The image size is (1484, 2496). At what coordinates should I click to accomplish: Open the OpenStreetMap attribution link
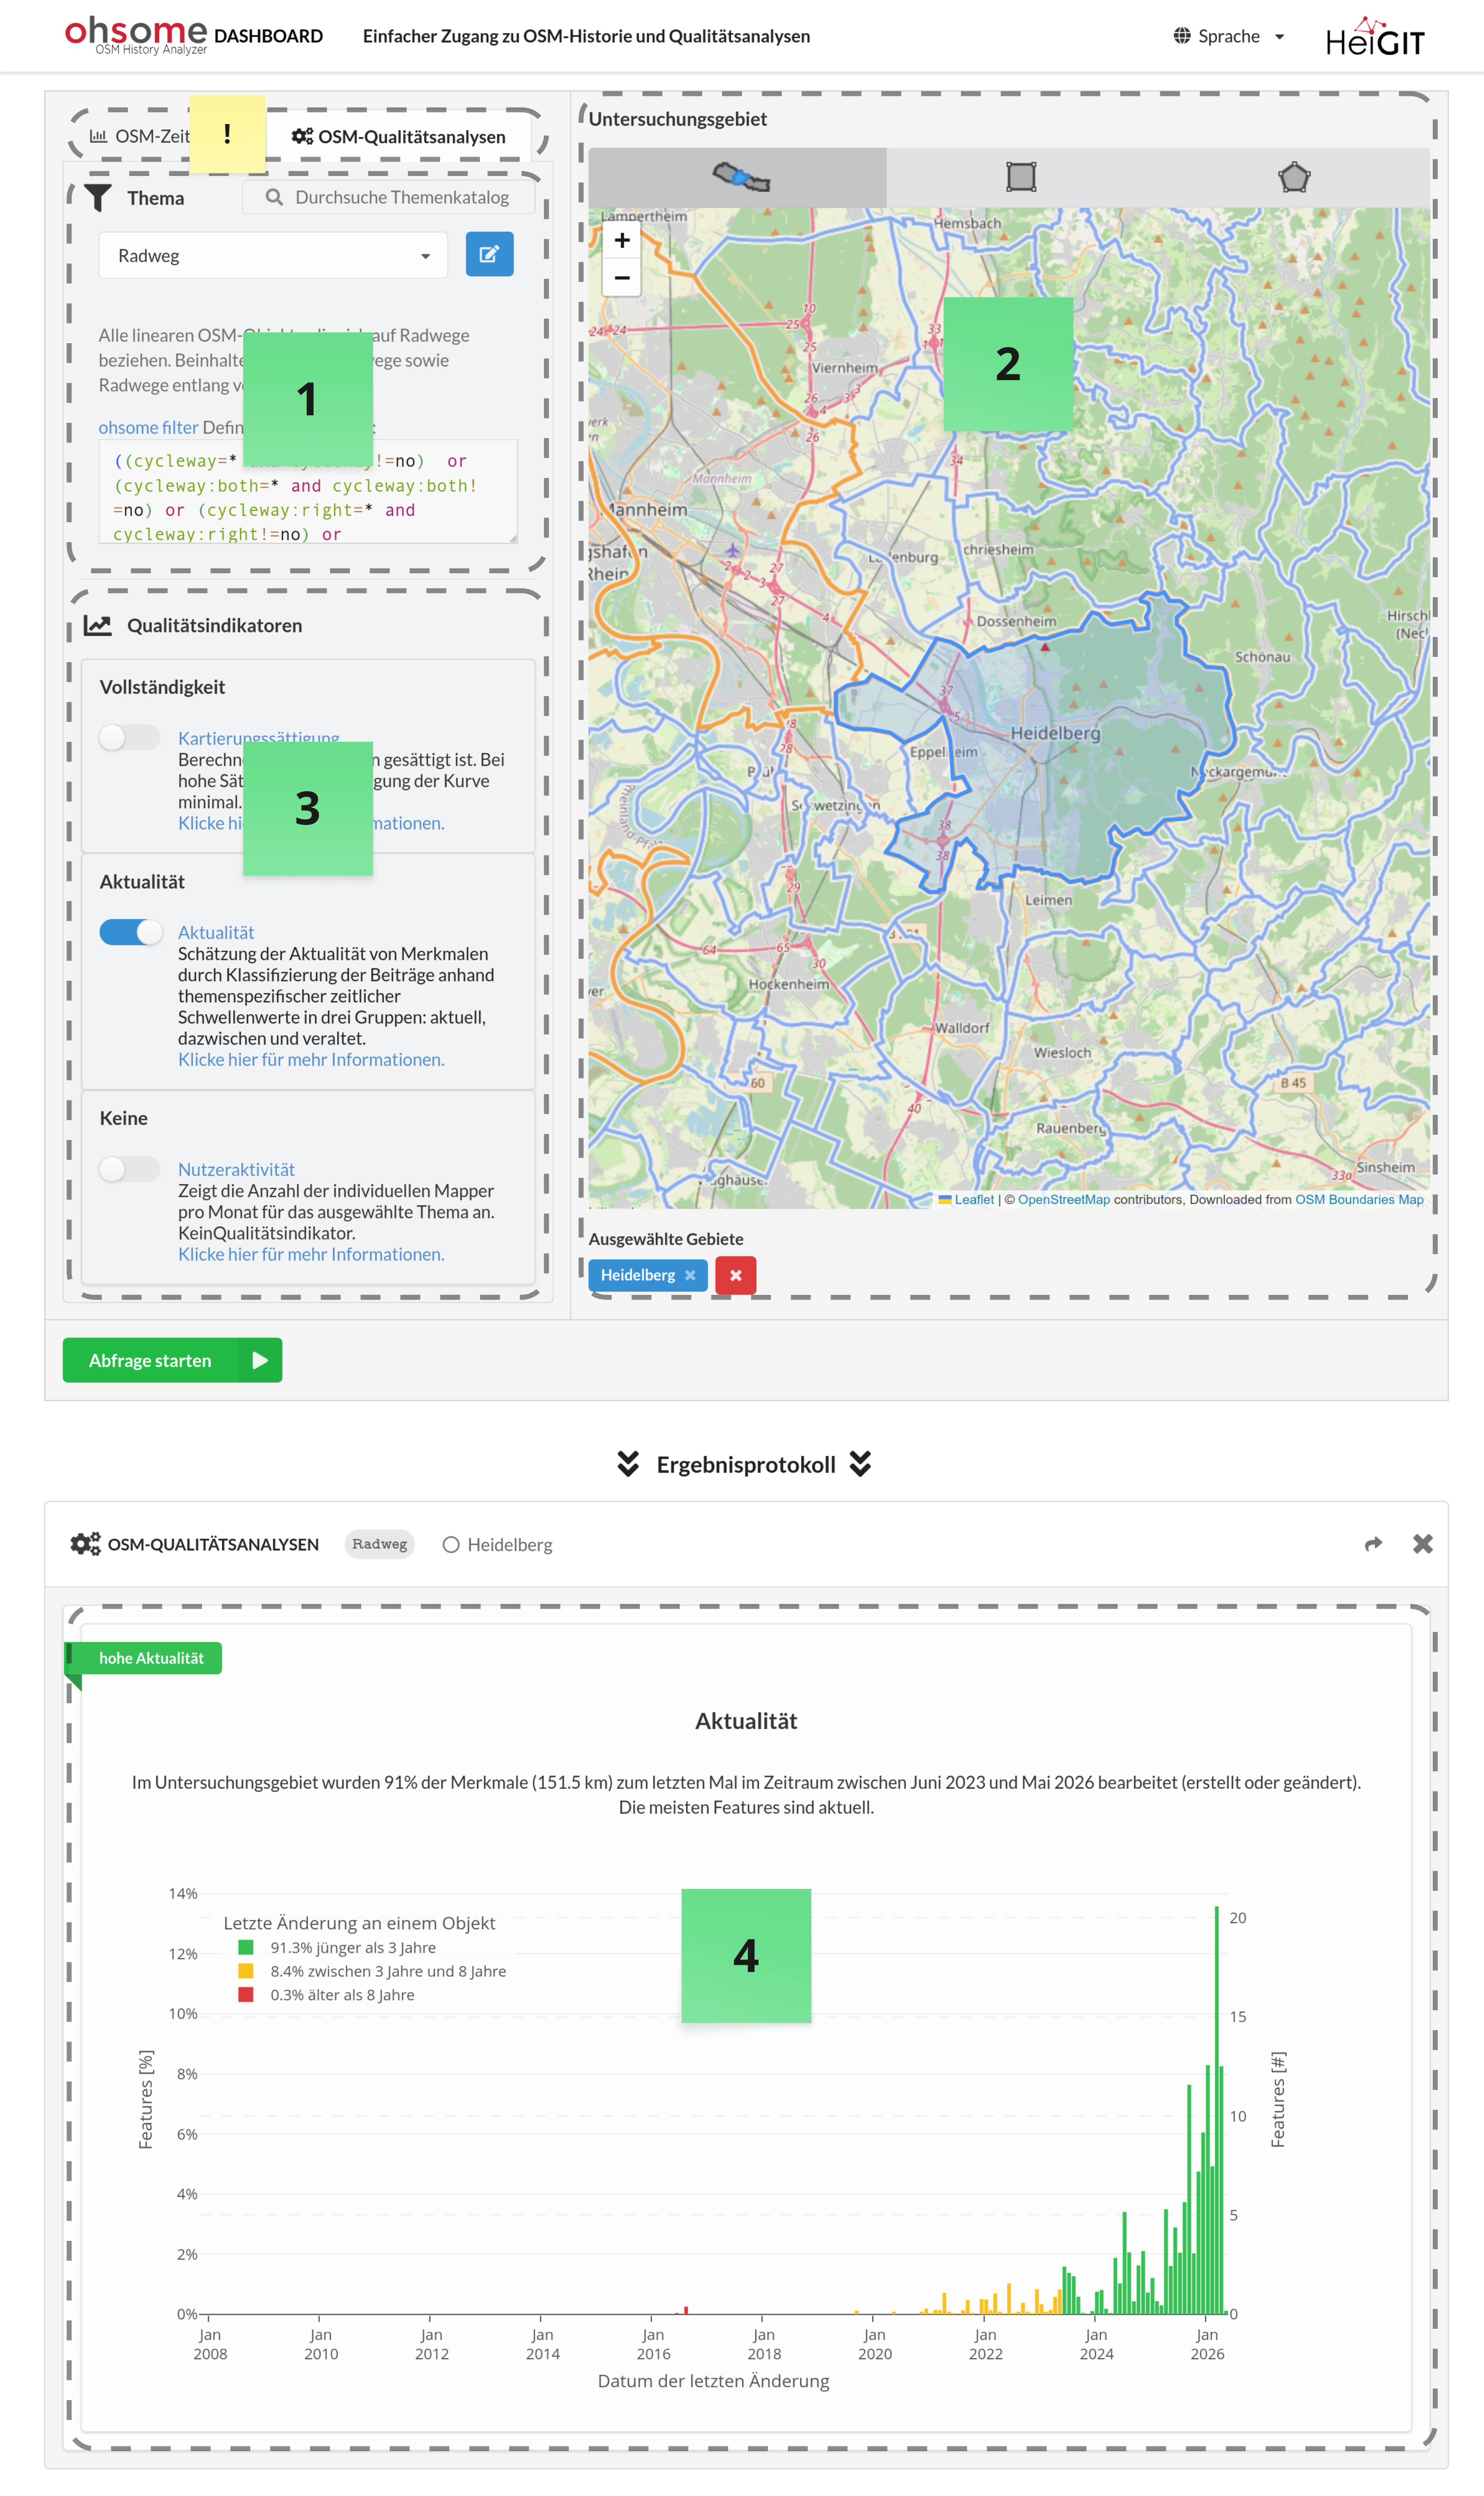(1064, 1200)
